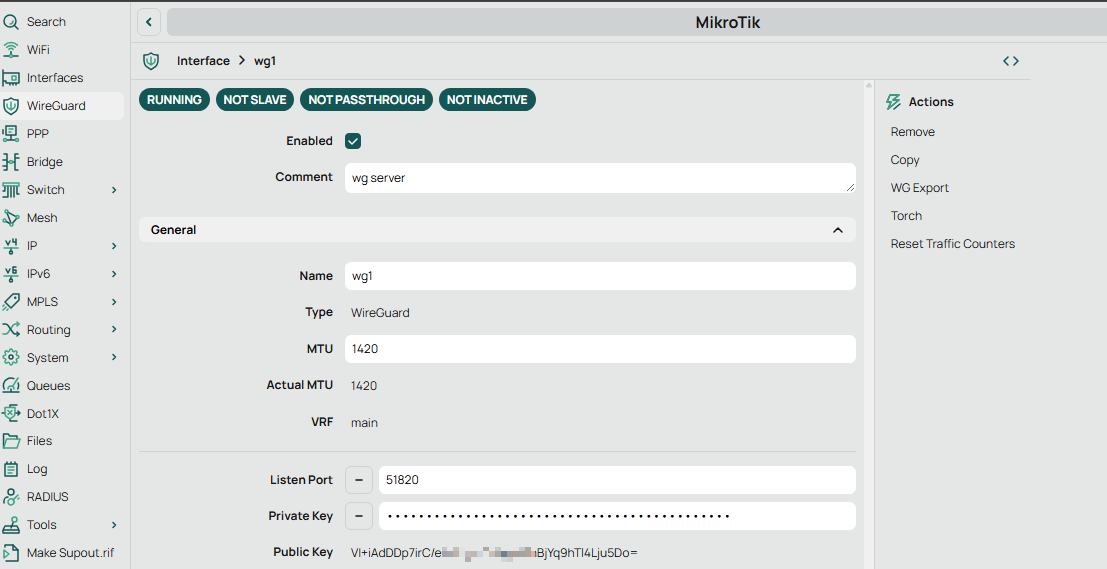Screen dimensions: 1107x569
Task: Click the Tools joystick icon
Action: click(11, 525)
